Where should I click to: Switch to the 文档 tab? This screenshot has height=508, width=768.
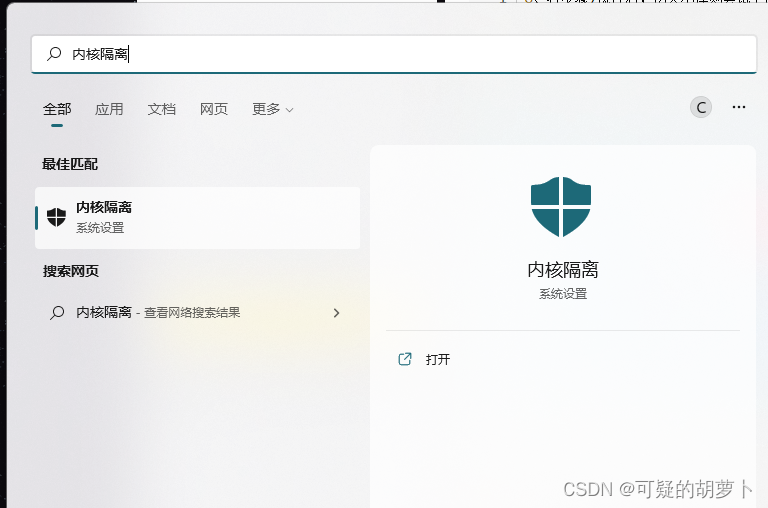[x=162, y=109]
